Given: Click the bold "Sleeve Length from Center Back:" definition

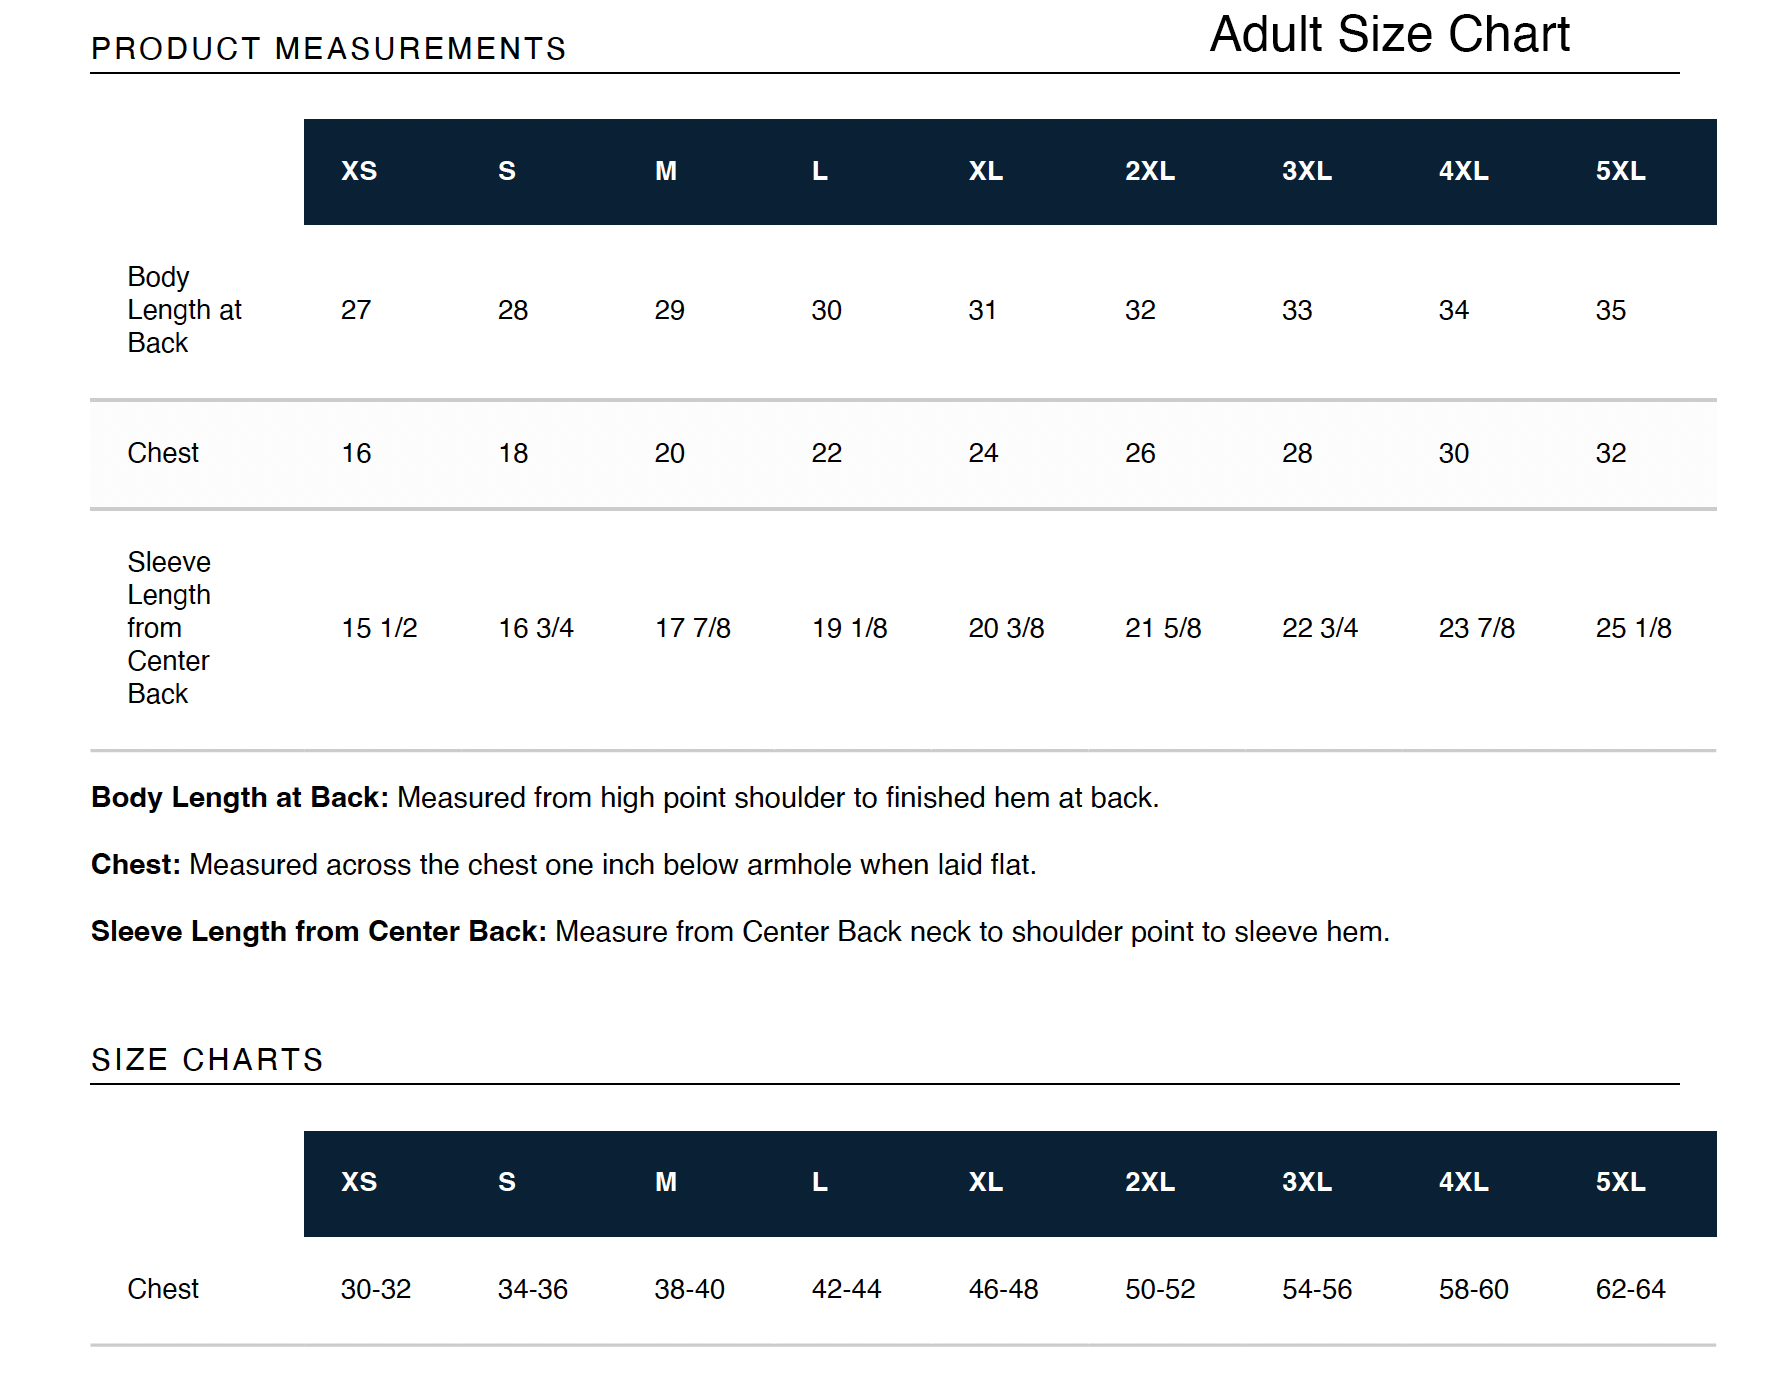Looking at the screenshot, I should tap(318, 931).
